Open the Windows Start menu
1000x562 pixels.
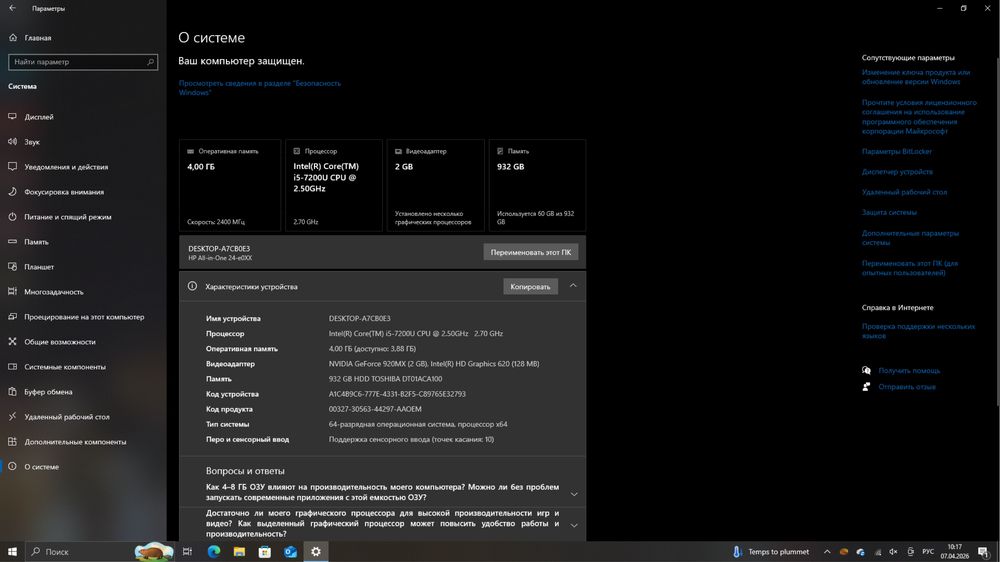12,552
